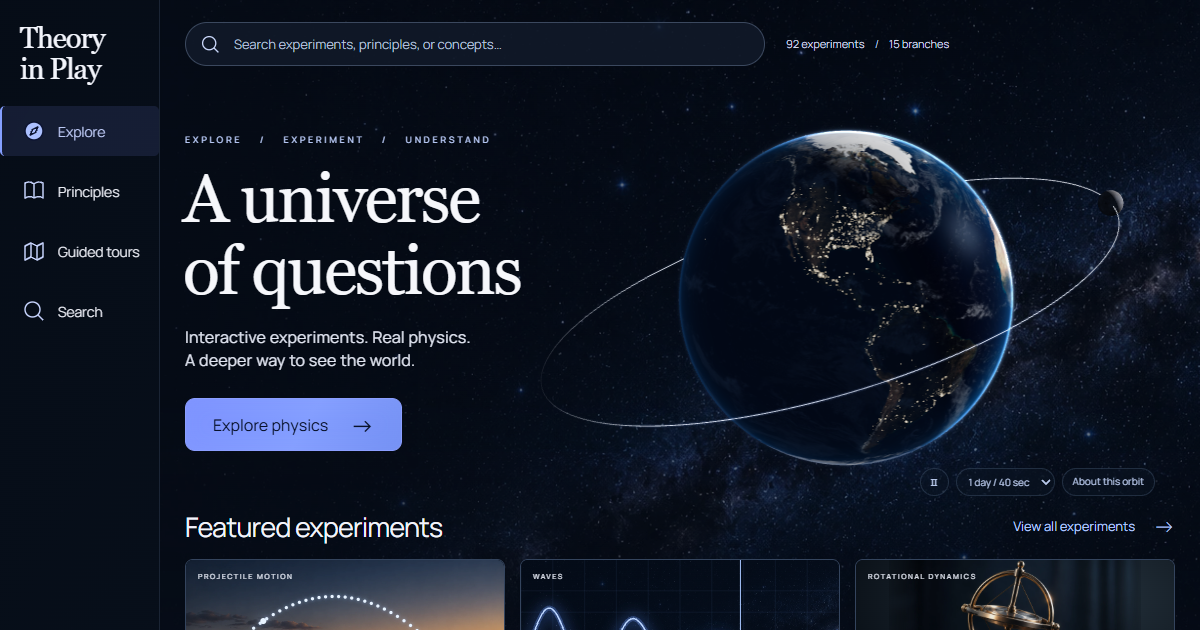Open the Waves experiment card

(680, 595)
